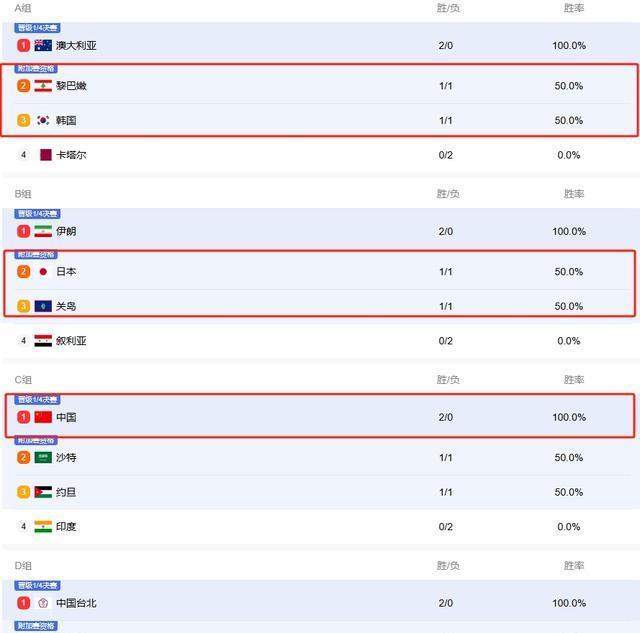
Task: Click the Saudi Arabia flag icon
Action: (x=43, y=457)
